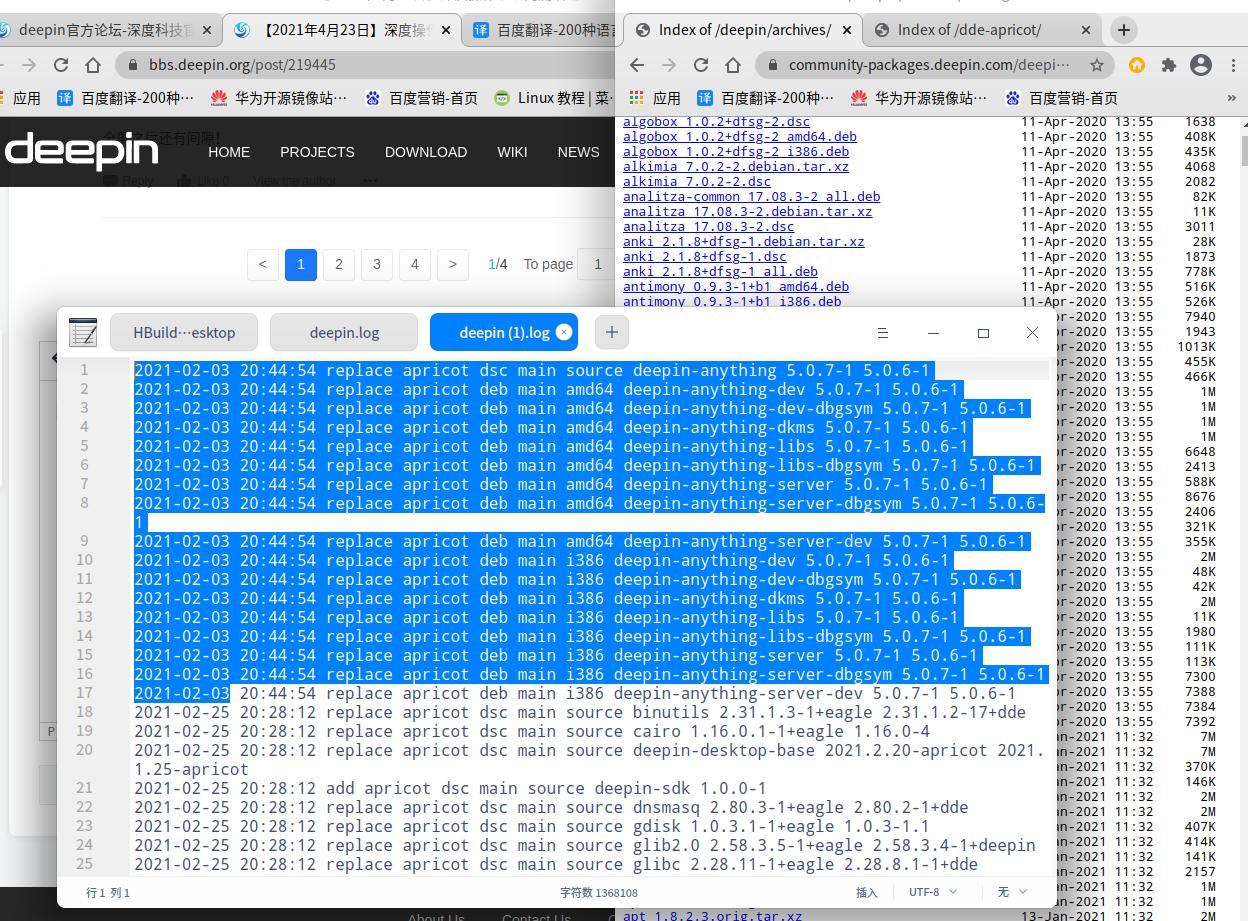The height and width of the screenshot is (921, 1248).
Task: Open 百度营销-首页 bookmark in left browser
Action: (421, 98)
